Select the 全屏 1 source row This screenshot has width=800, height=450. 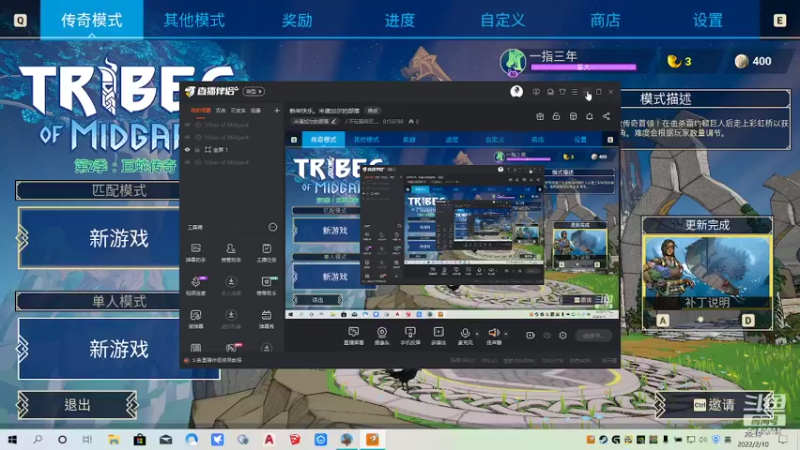pyautogui.click(x=232, y=149)
